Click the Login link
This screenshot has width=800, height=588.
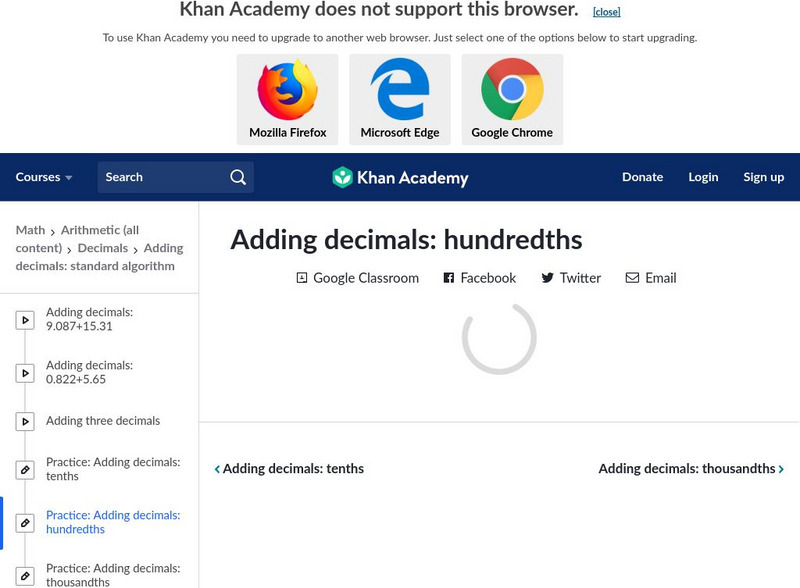point(703,177)
